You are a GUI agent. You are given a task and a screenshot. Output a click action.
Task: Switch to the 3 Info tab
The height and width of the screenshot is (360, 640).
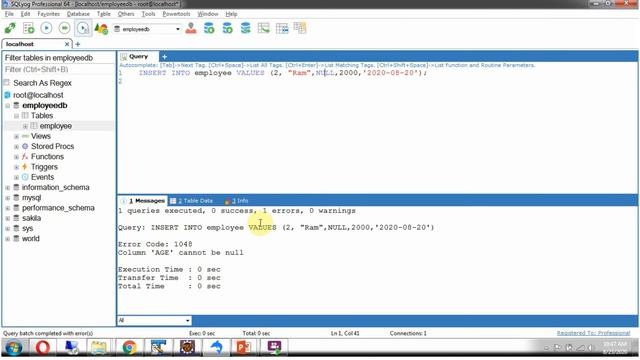(237, 201)
